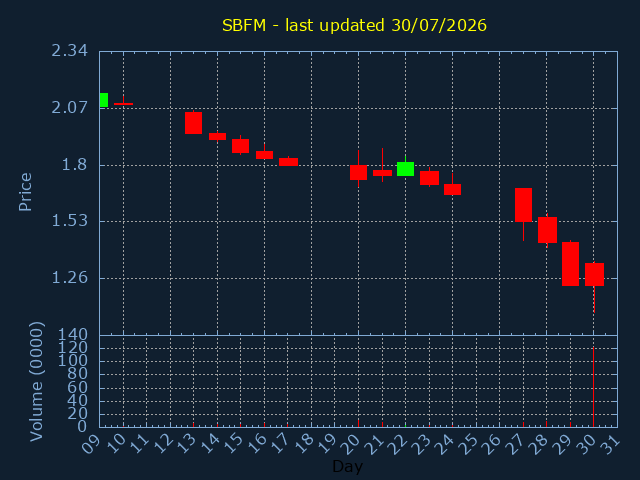Image resolution: width=640 pixels, height=480 pixels.
Task: Click the 2.07 price axis label
Action: click(x=69, y=108)
